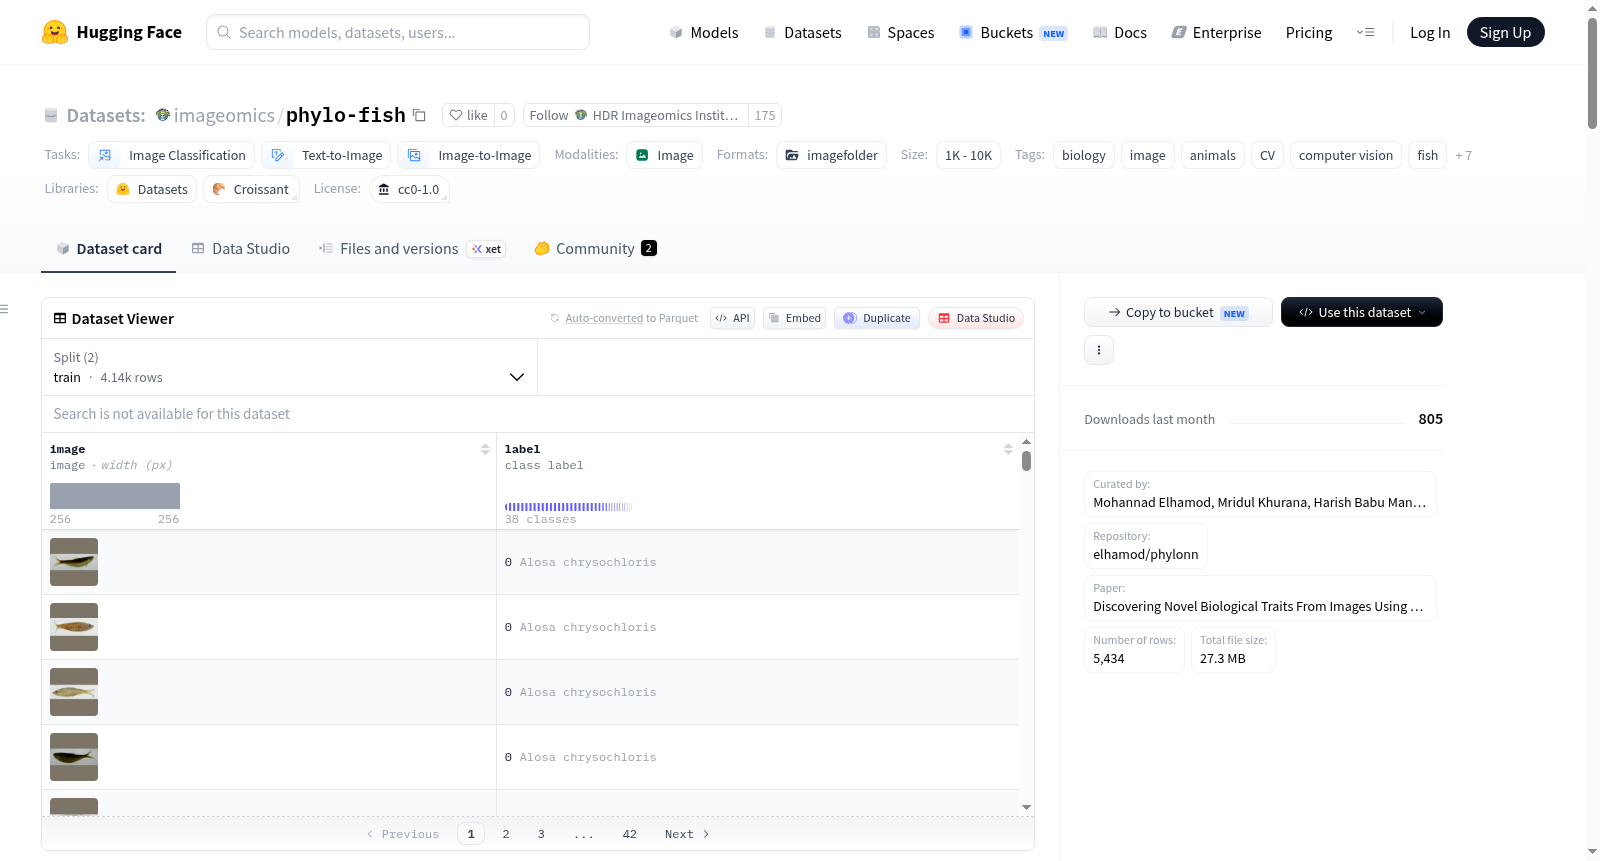The width and height of the screenshot is (1600, 861).
Task: Click the API button in Dataset Viewer
Action: [x=732, y=318]
